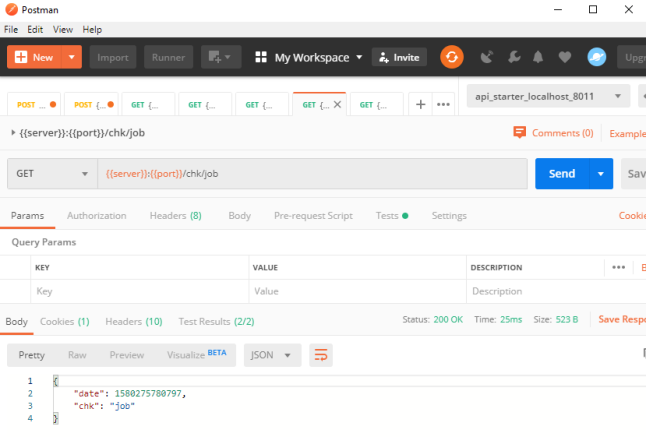The width and height of the screenshot is (646, 437).
Task: Click the 25ms time value
Action: 511,320
